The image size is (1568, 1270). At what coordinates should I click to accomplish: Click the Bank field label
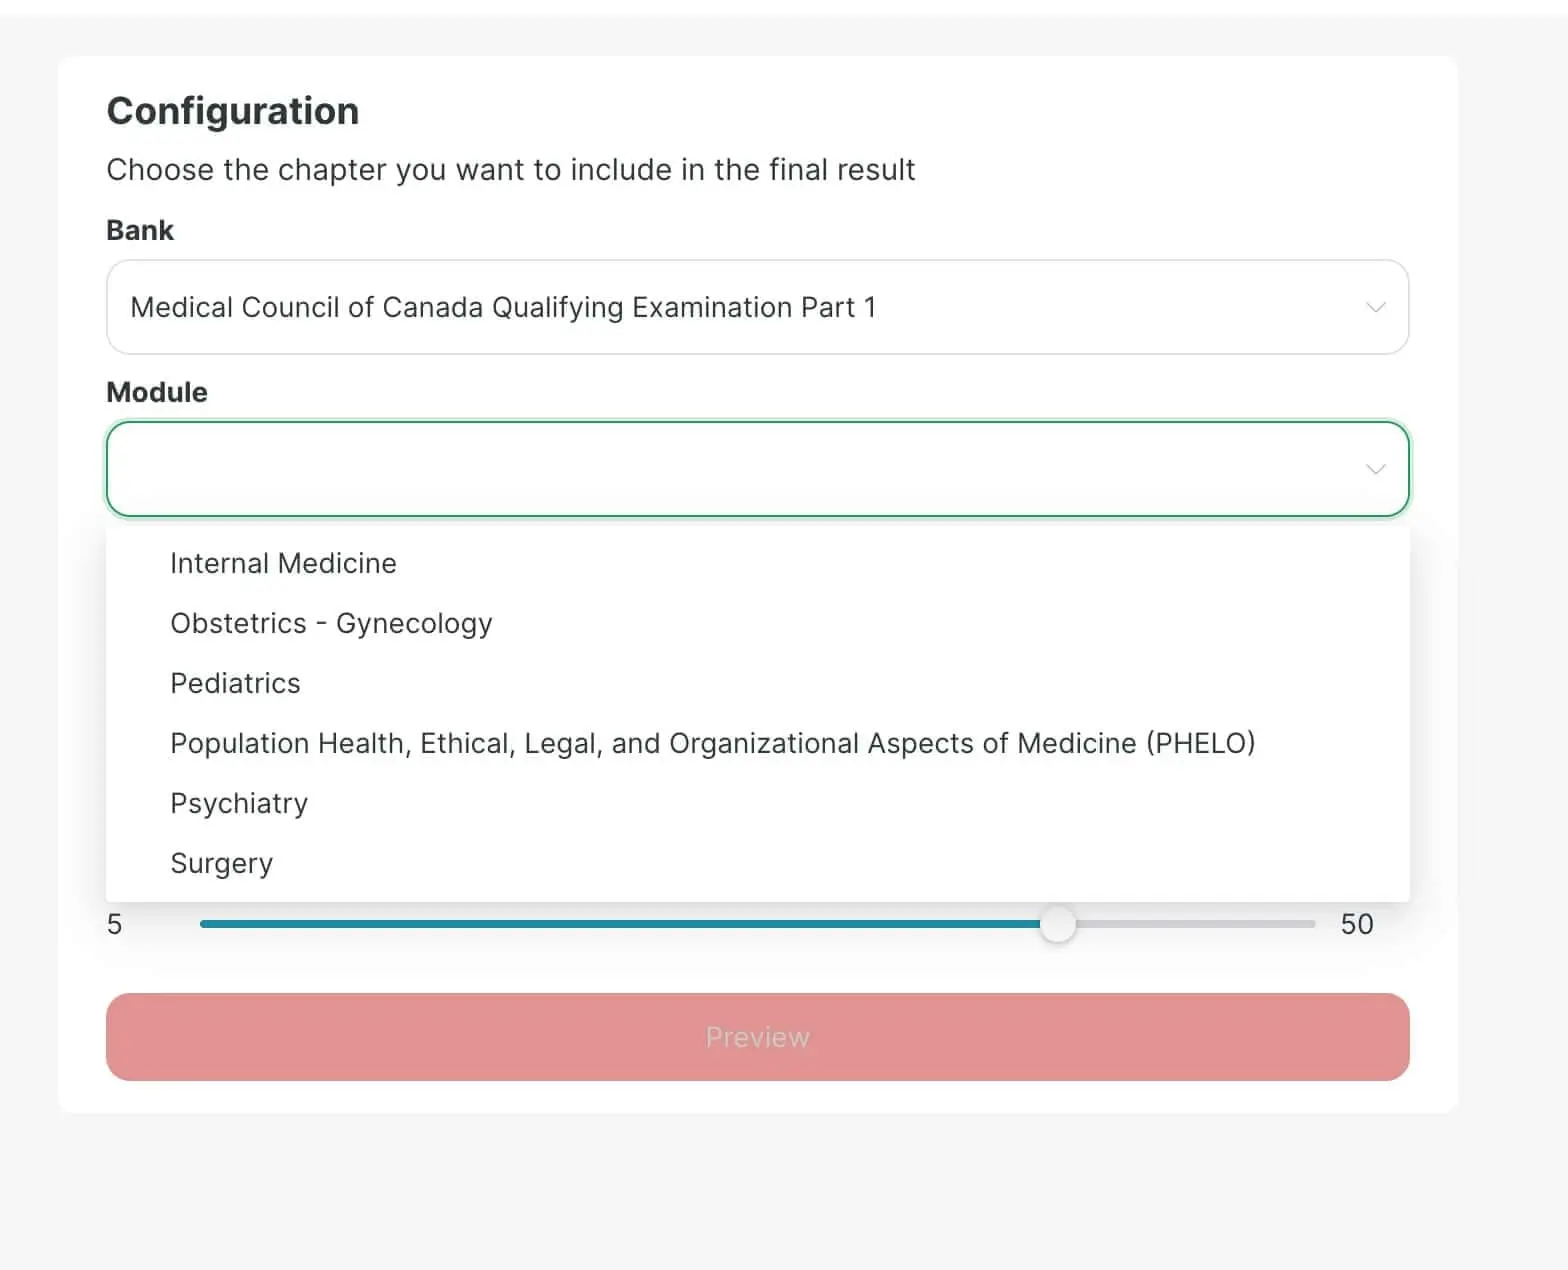tap(140, 230)
